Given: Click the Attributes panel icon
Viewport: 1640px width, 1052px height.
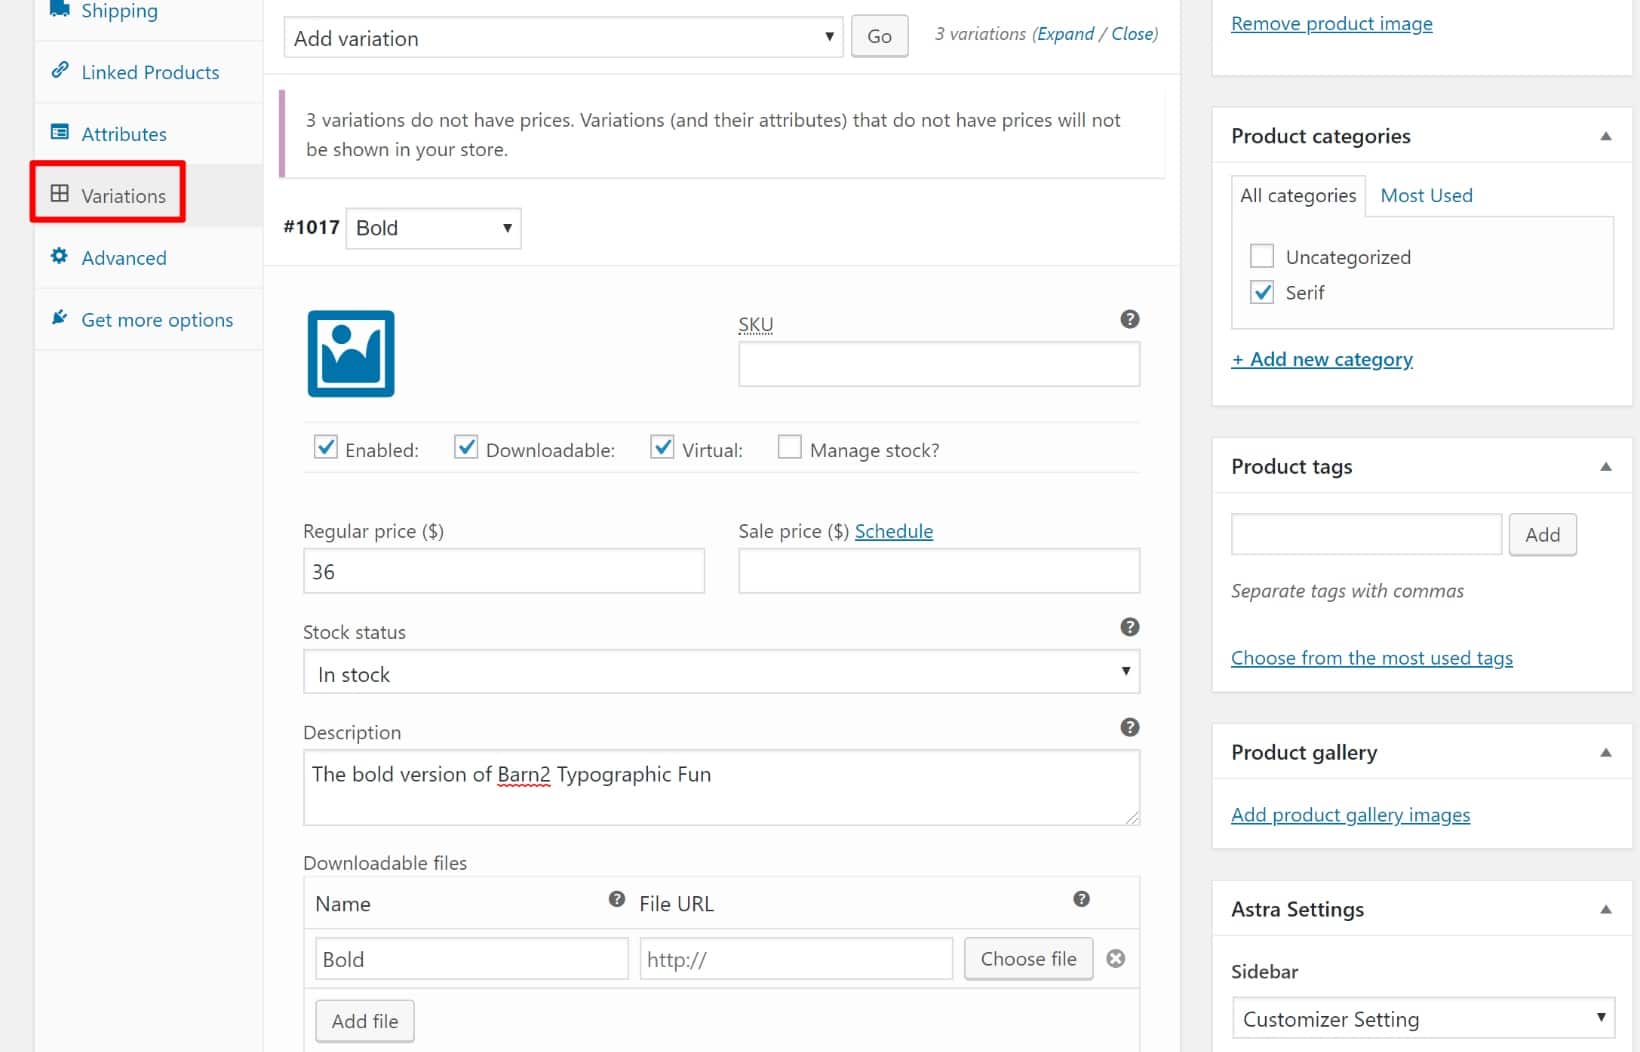Looking at the screenshot, I should click(x=59, y=132).
